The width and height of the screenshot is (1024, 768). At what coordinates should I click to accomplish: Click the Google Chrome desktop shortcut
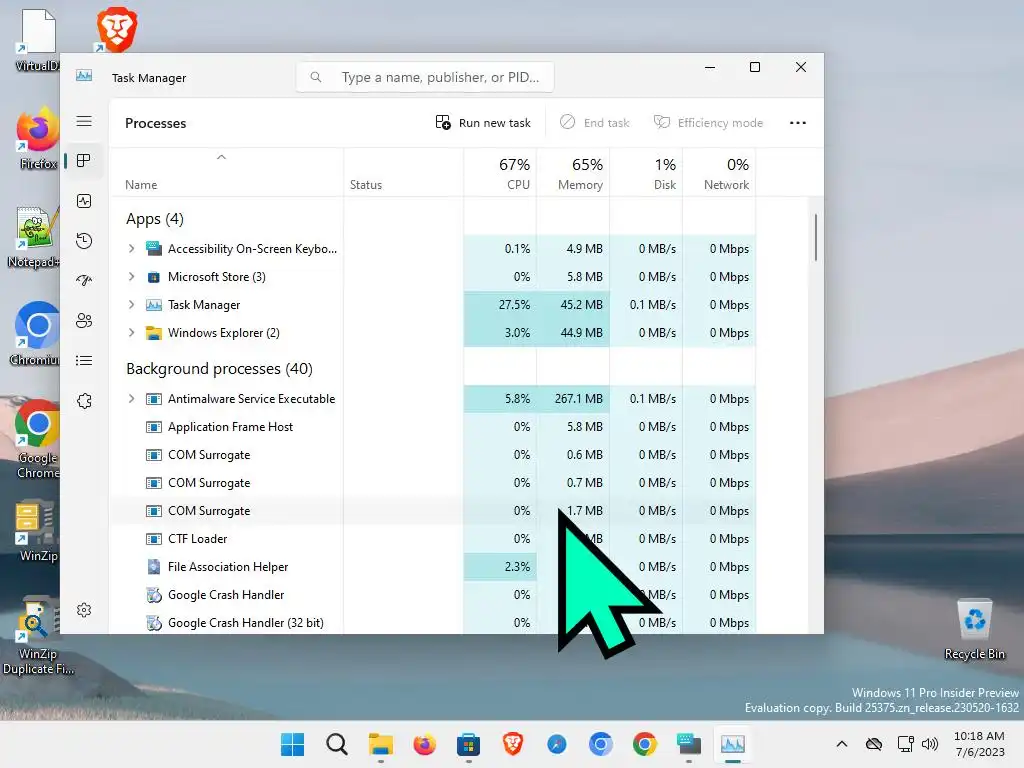click(x=38, y=440)
